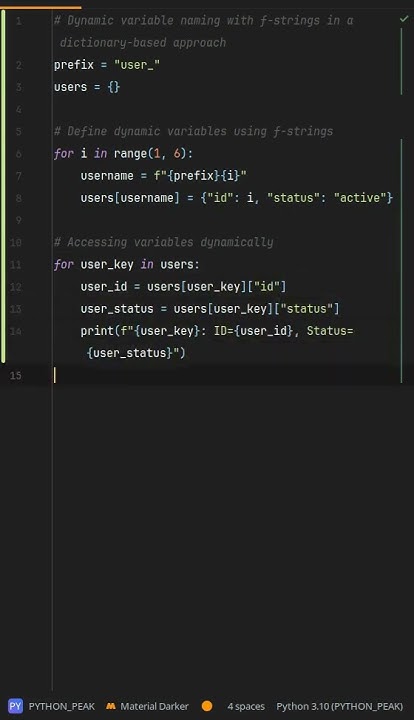This screenshot has height=720, width=414.
Task: Open the Python 3.10 interpreter selector
Action: point(340,706)
